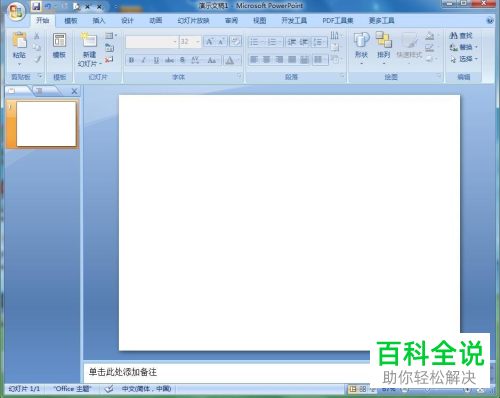500x398 pixels.
Task: Switch to the 开始 (Home) tab
Action: (42, 21)
